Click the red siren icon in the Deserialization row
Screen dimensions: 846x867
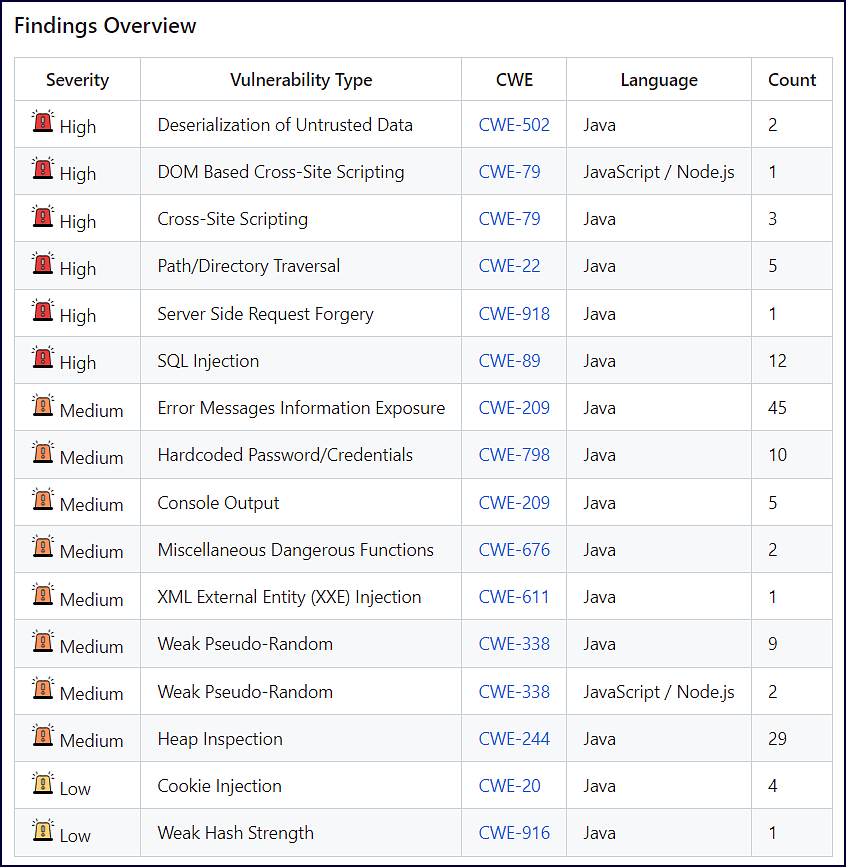[43, 123]
